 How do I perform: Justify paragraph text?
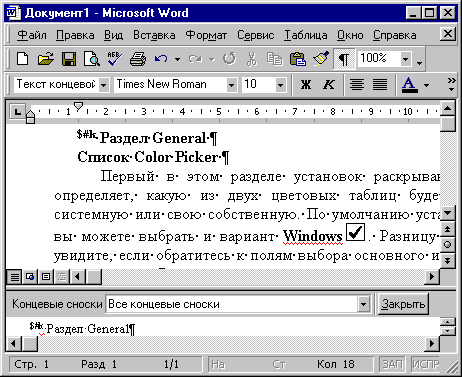point(380,84)
